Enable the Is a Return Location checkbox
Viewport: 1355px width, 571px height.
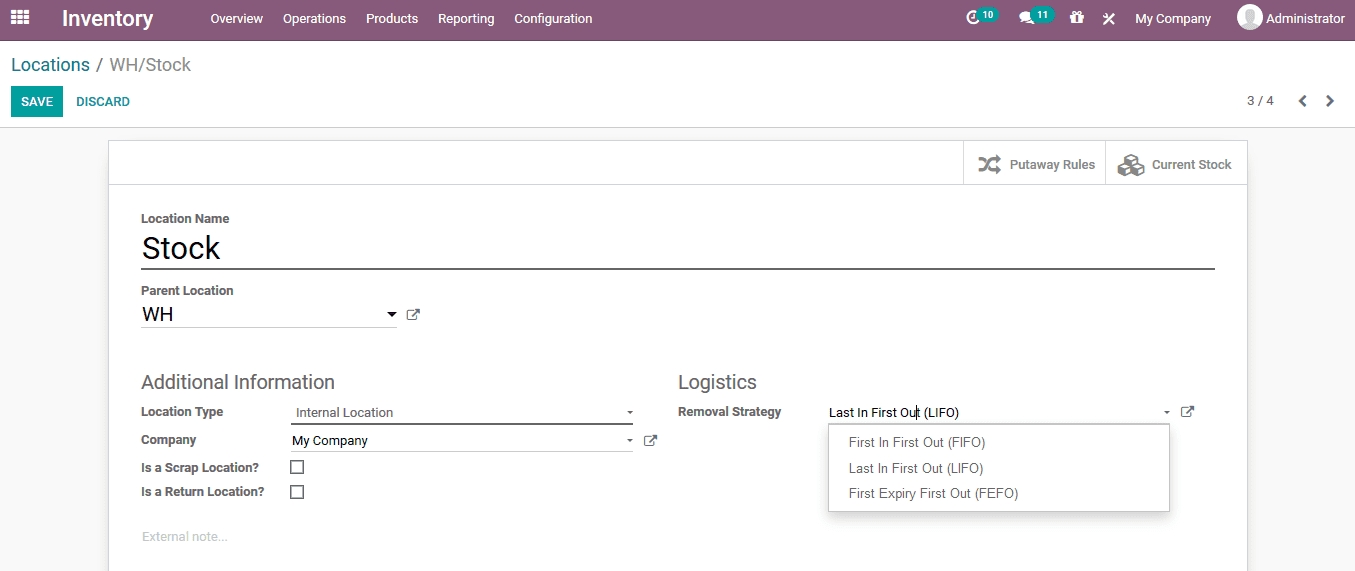(x=297, y=492)
